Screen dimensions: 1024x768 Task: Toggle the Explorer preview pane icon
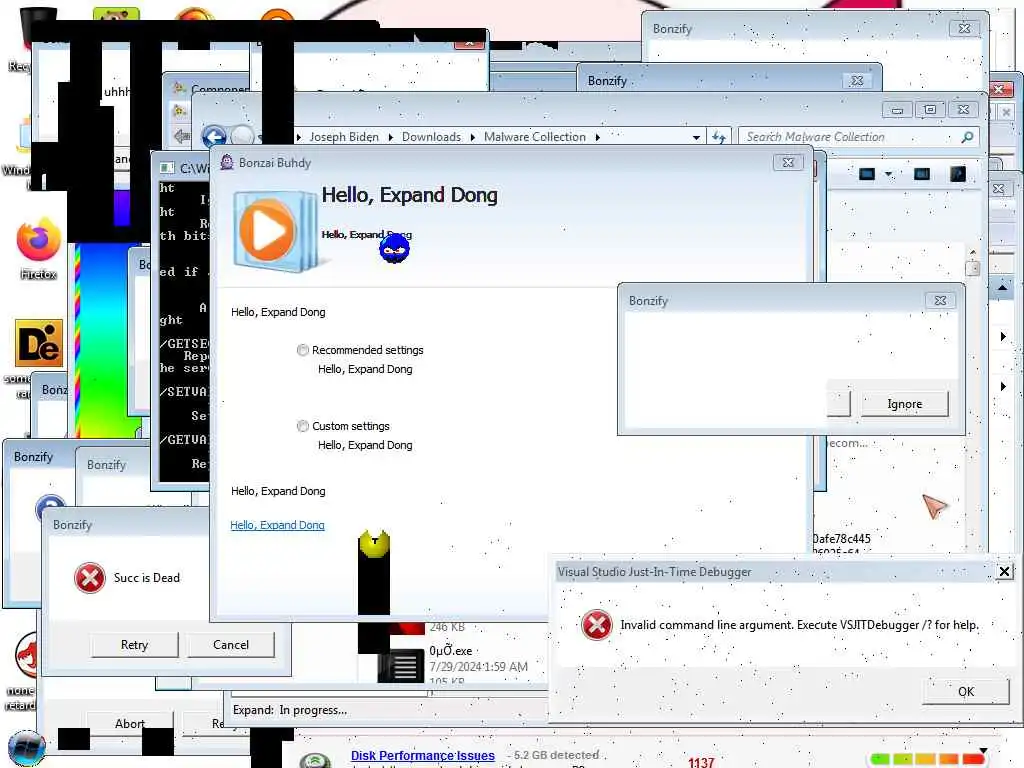tap(921, 174)
